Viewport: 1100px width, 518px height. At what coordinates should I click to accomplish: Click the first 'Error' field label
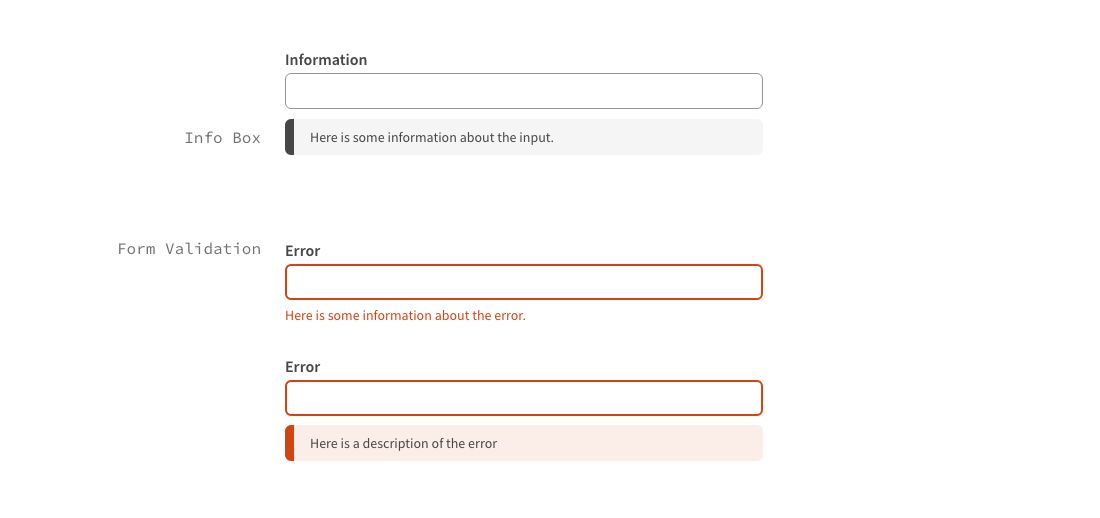[302, 251]
